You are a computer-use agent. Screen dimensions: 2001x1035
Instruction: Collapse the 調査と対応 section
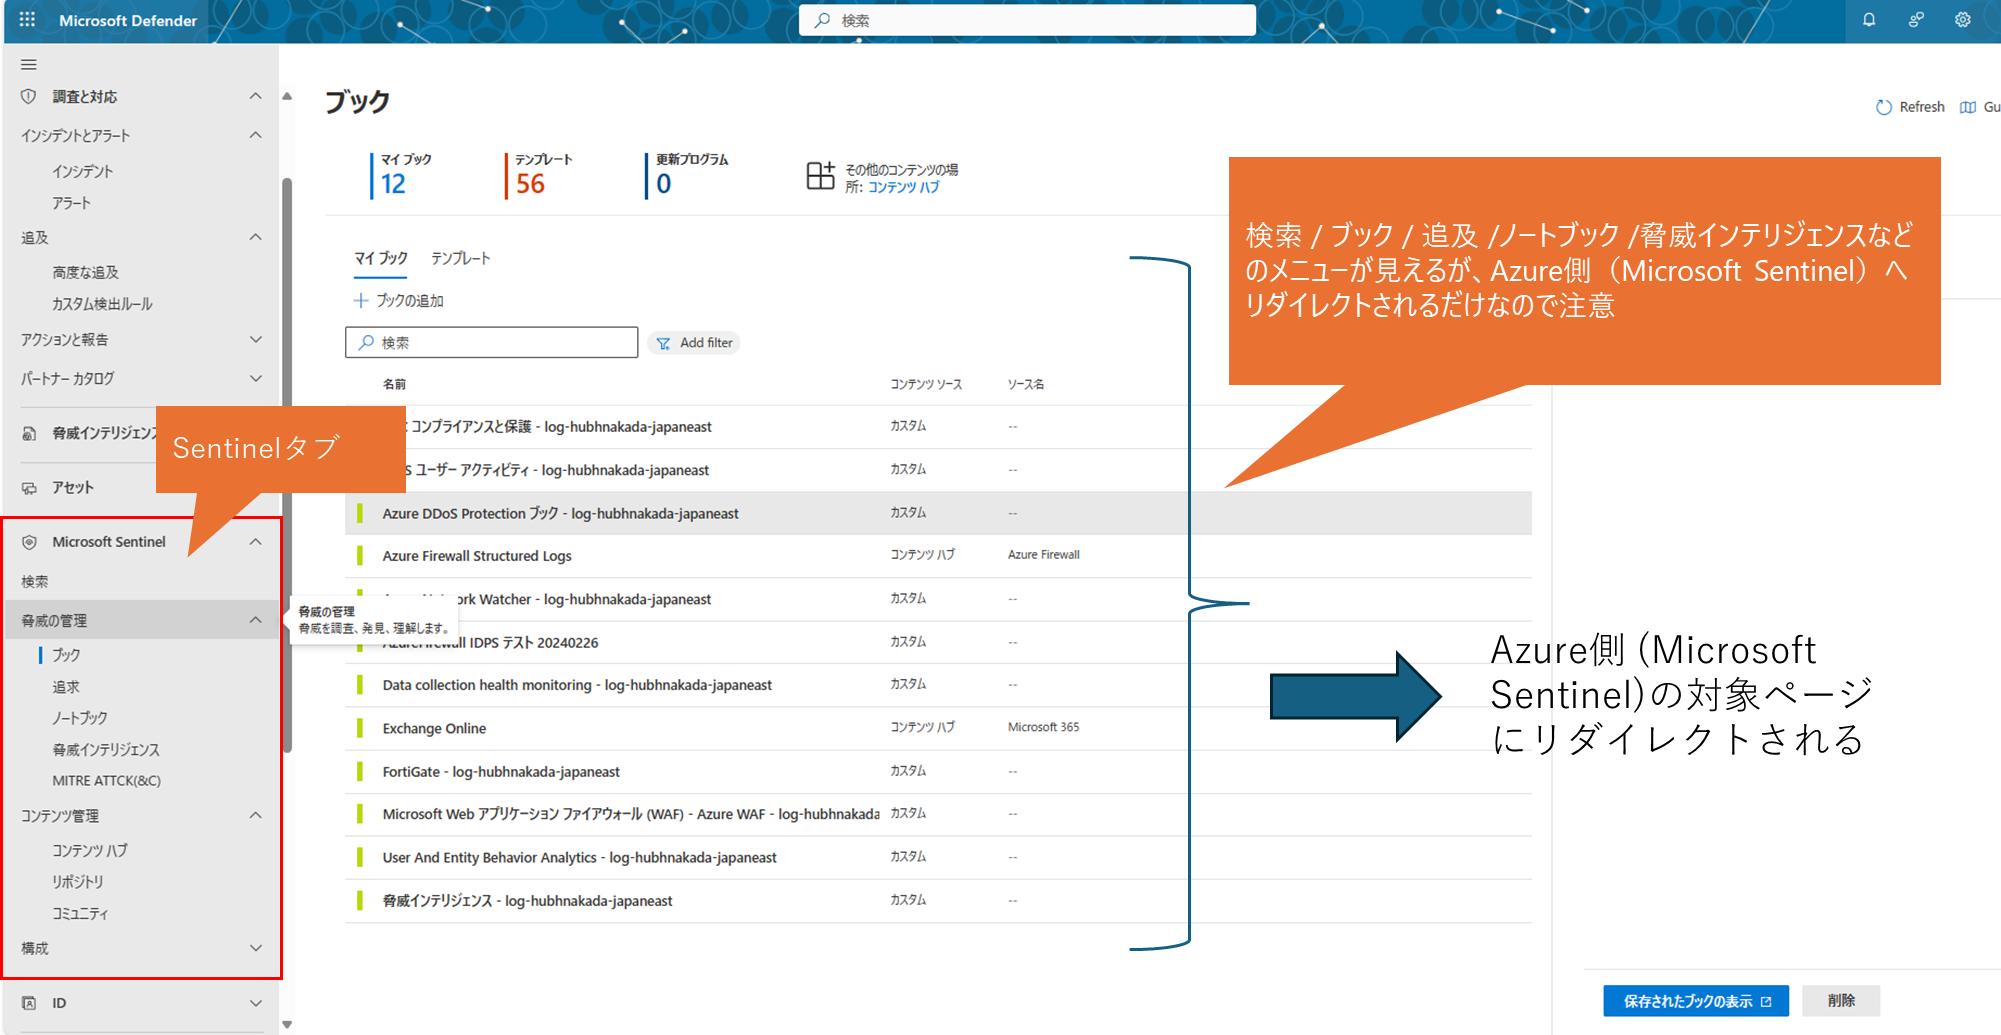pos(256,96)
